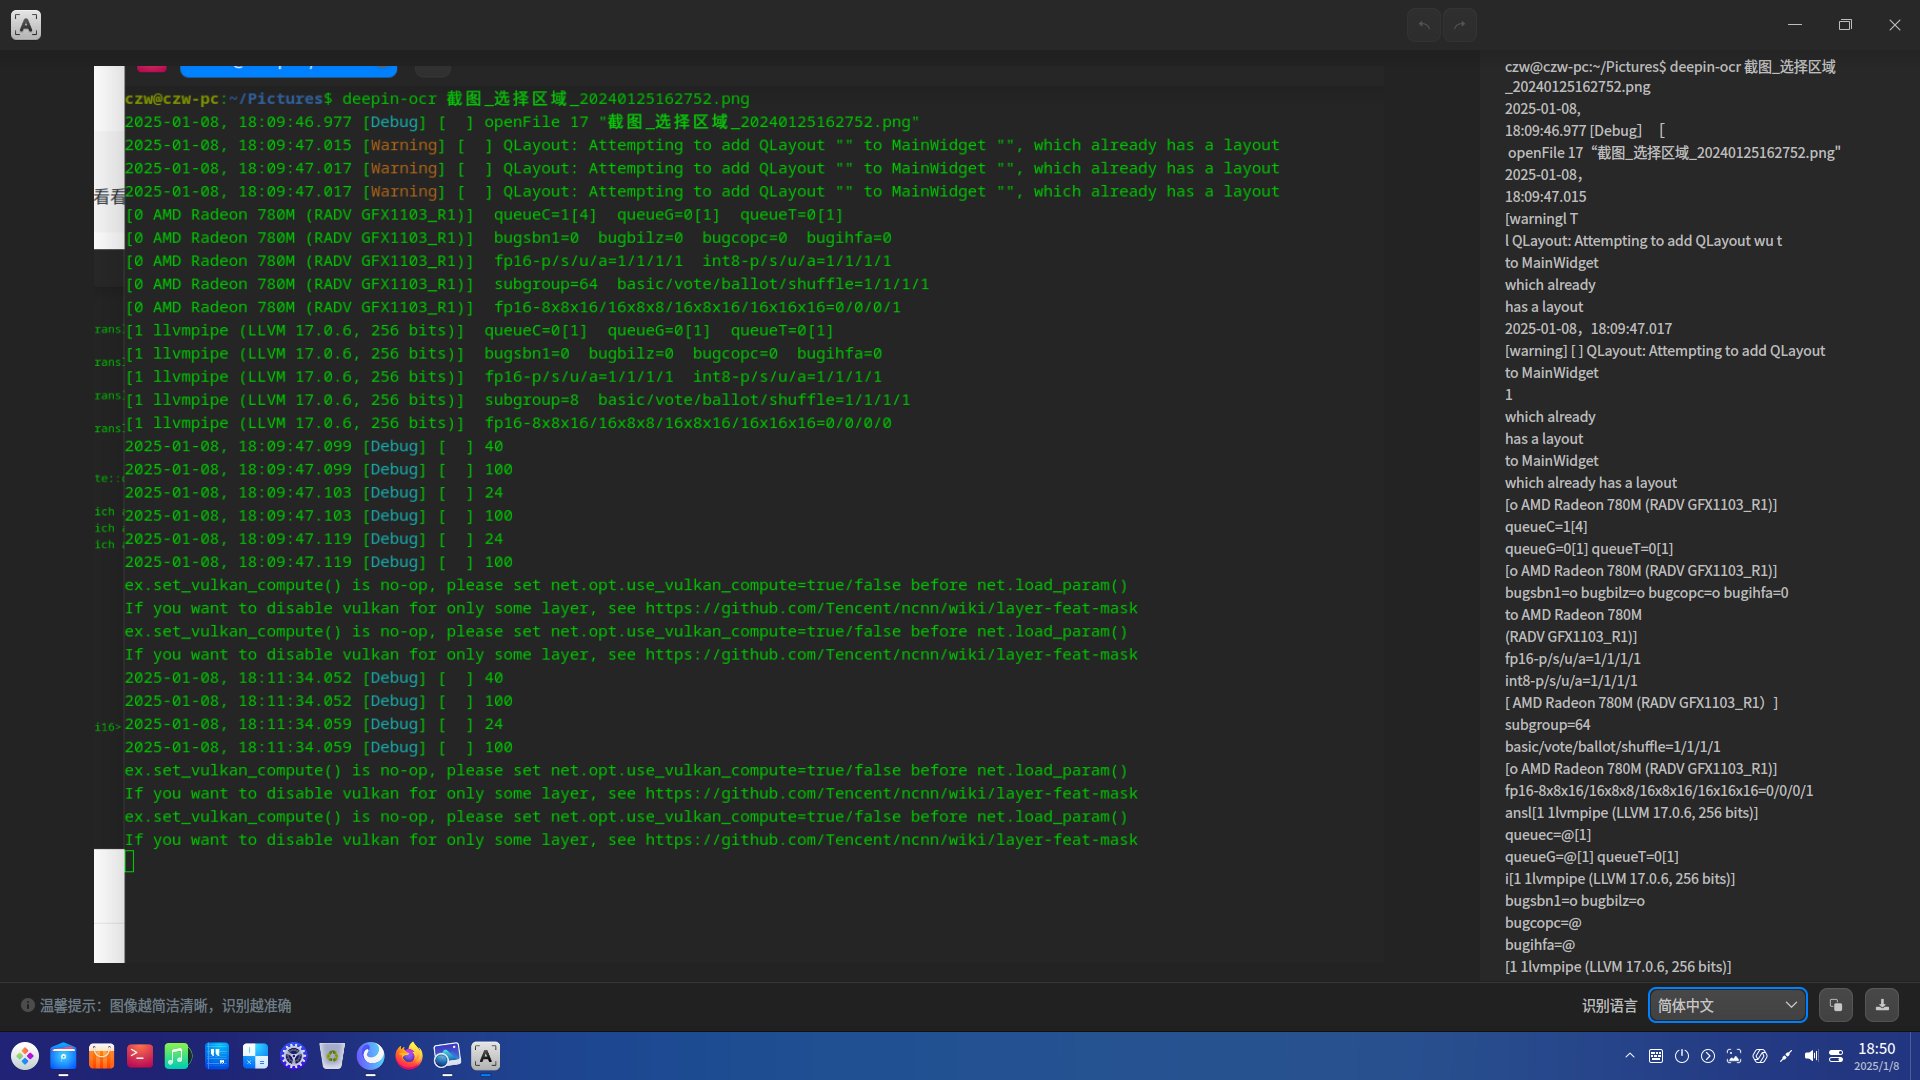This screenshot has width=1920, height=1080.
Task: Click the screenshot tray icon
Action: point(1734,1056)
